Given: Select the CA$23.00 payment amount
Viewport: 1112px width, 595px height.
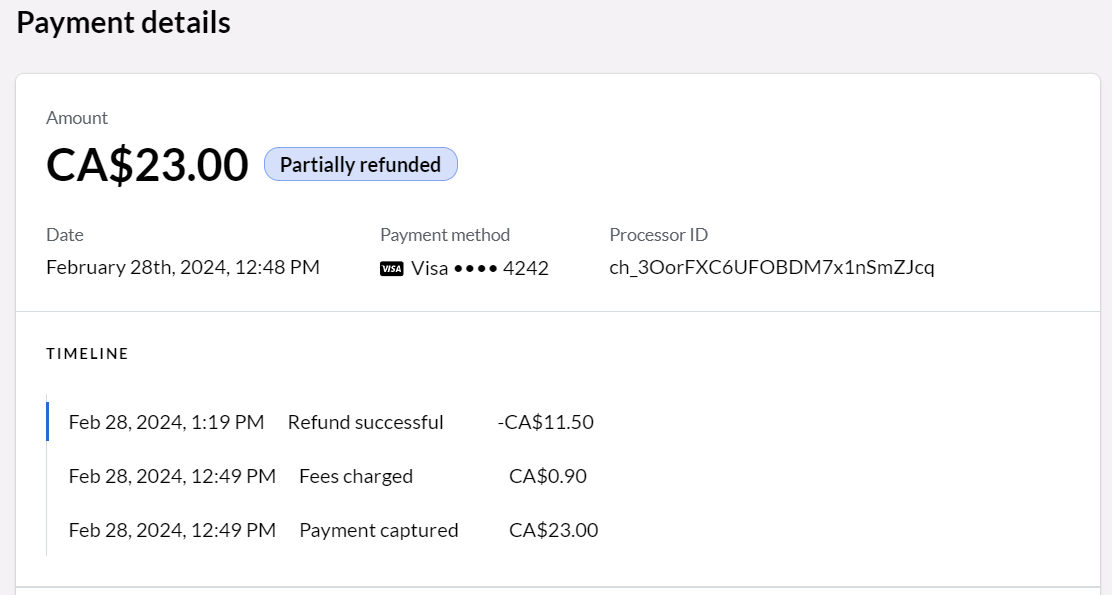Looking at the screenshot, I should pos(146,164).
